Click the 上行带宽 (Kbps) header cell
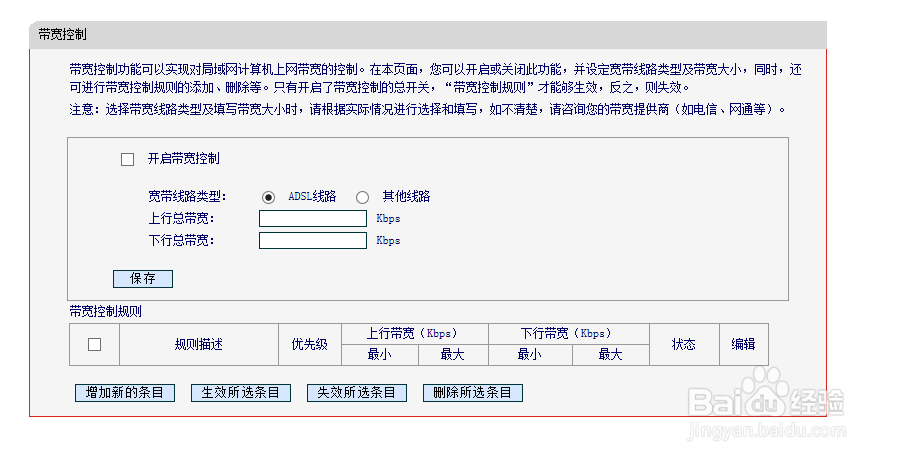Viewport: 897px width, 462px height. tap(415, 334)
